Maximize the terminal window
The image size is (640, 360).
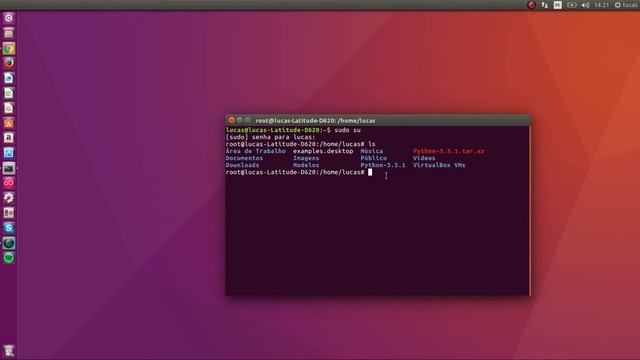[247, 120]
